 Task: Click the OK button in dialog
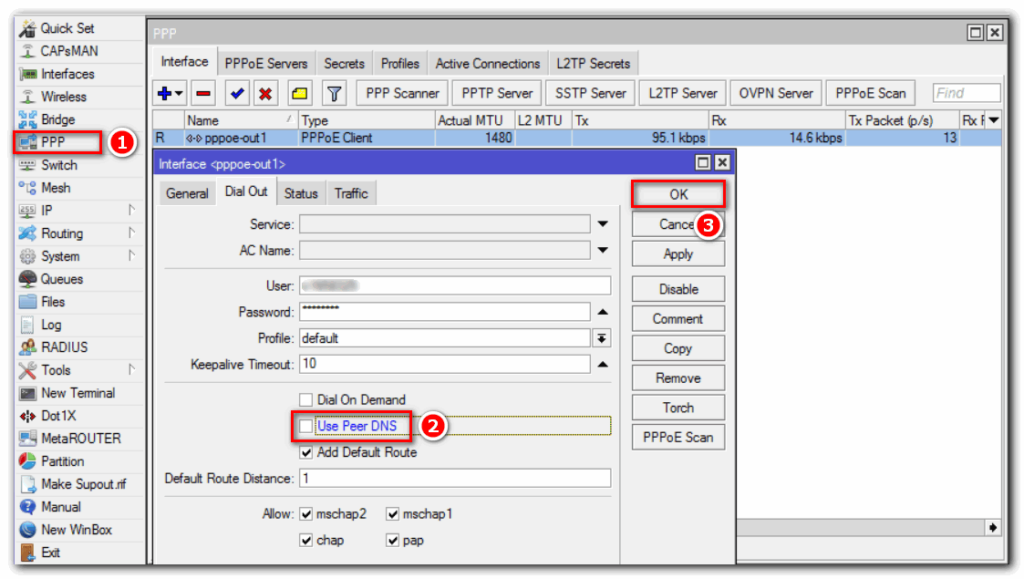(678, 194)
